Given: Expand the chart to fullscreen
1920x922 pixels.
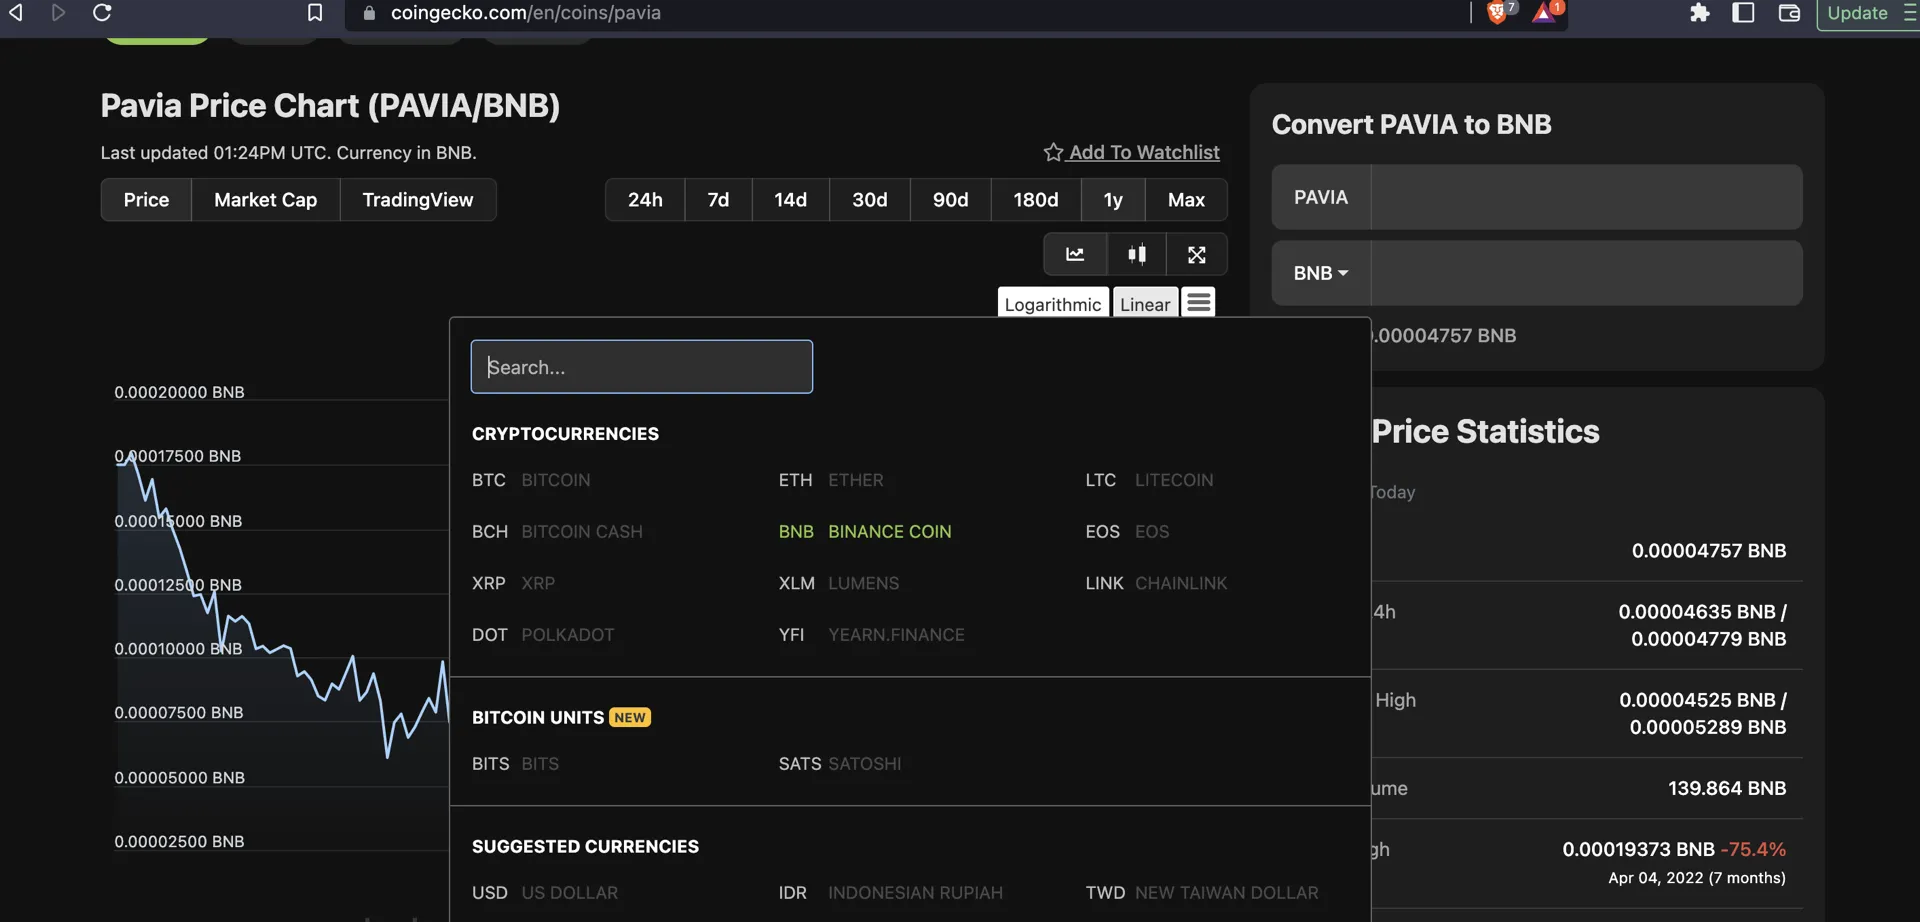Looking at the screenshot, I should [x=1197, y=254].
